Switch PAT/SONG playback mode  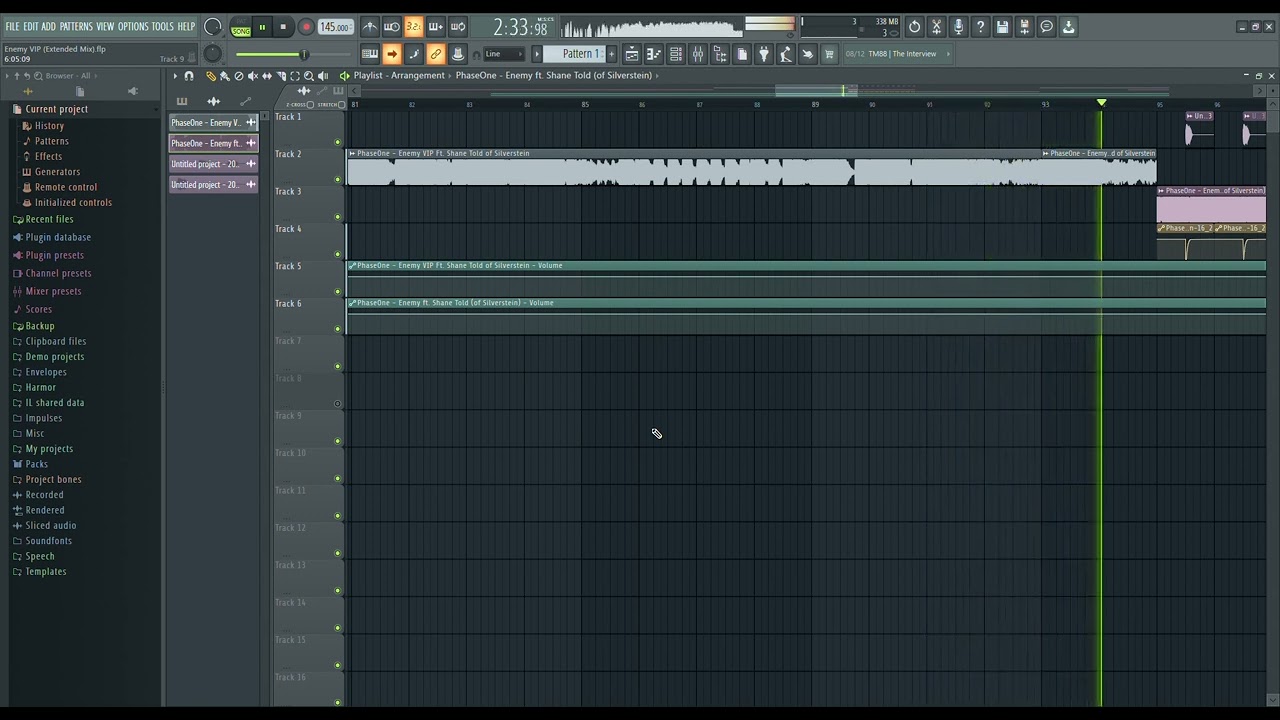point(241,27)
